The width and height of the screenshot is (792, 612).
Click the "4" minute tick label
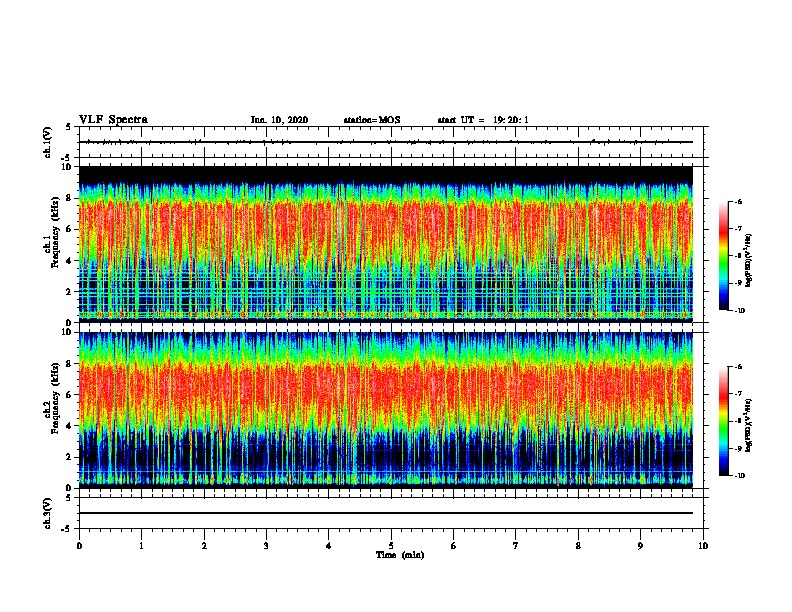(328, 546)
